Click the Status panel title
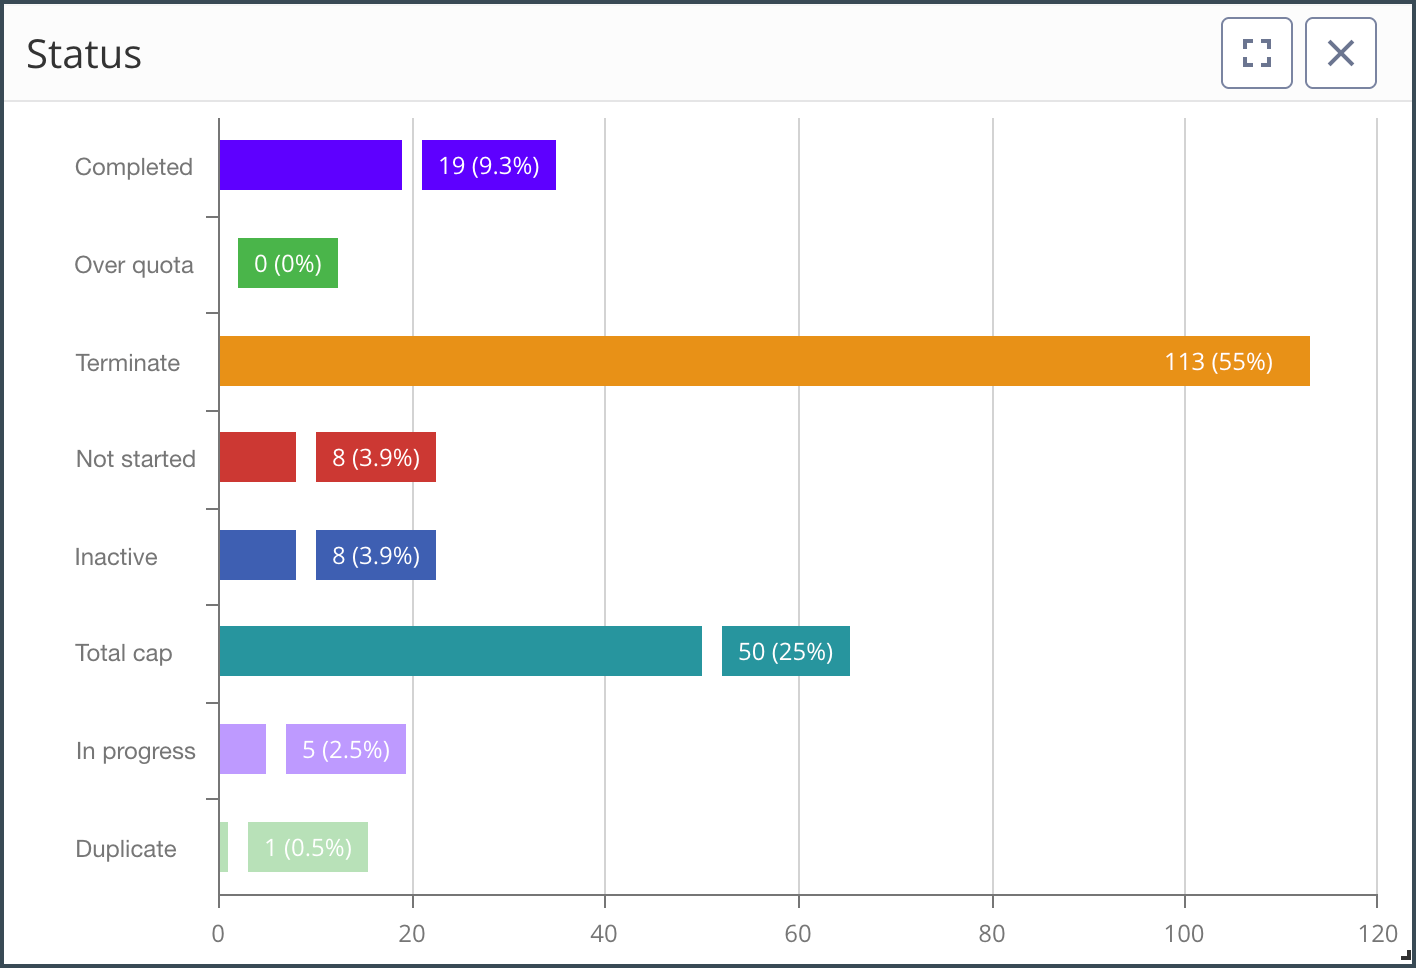The height and width of the screenshot is (968, 1416). (x=84, y=54)
